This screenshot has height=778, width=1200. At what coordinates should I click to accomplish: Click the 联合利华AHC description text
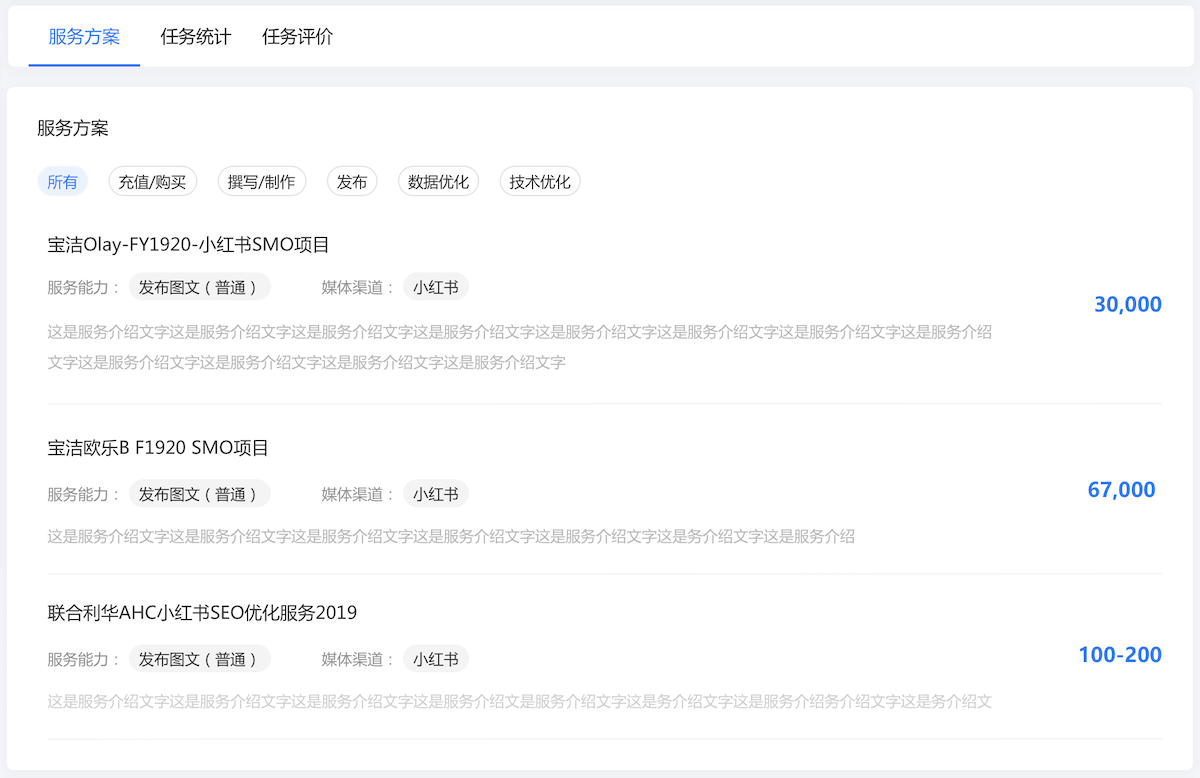520,701
